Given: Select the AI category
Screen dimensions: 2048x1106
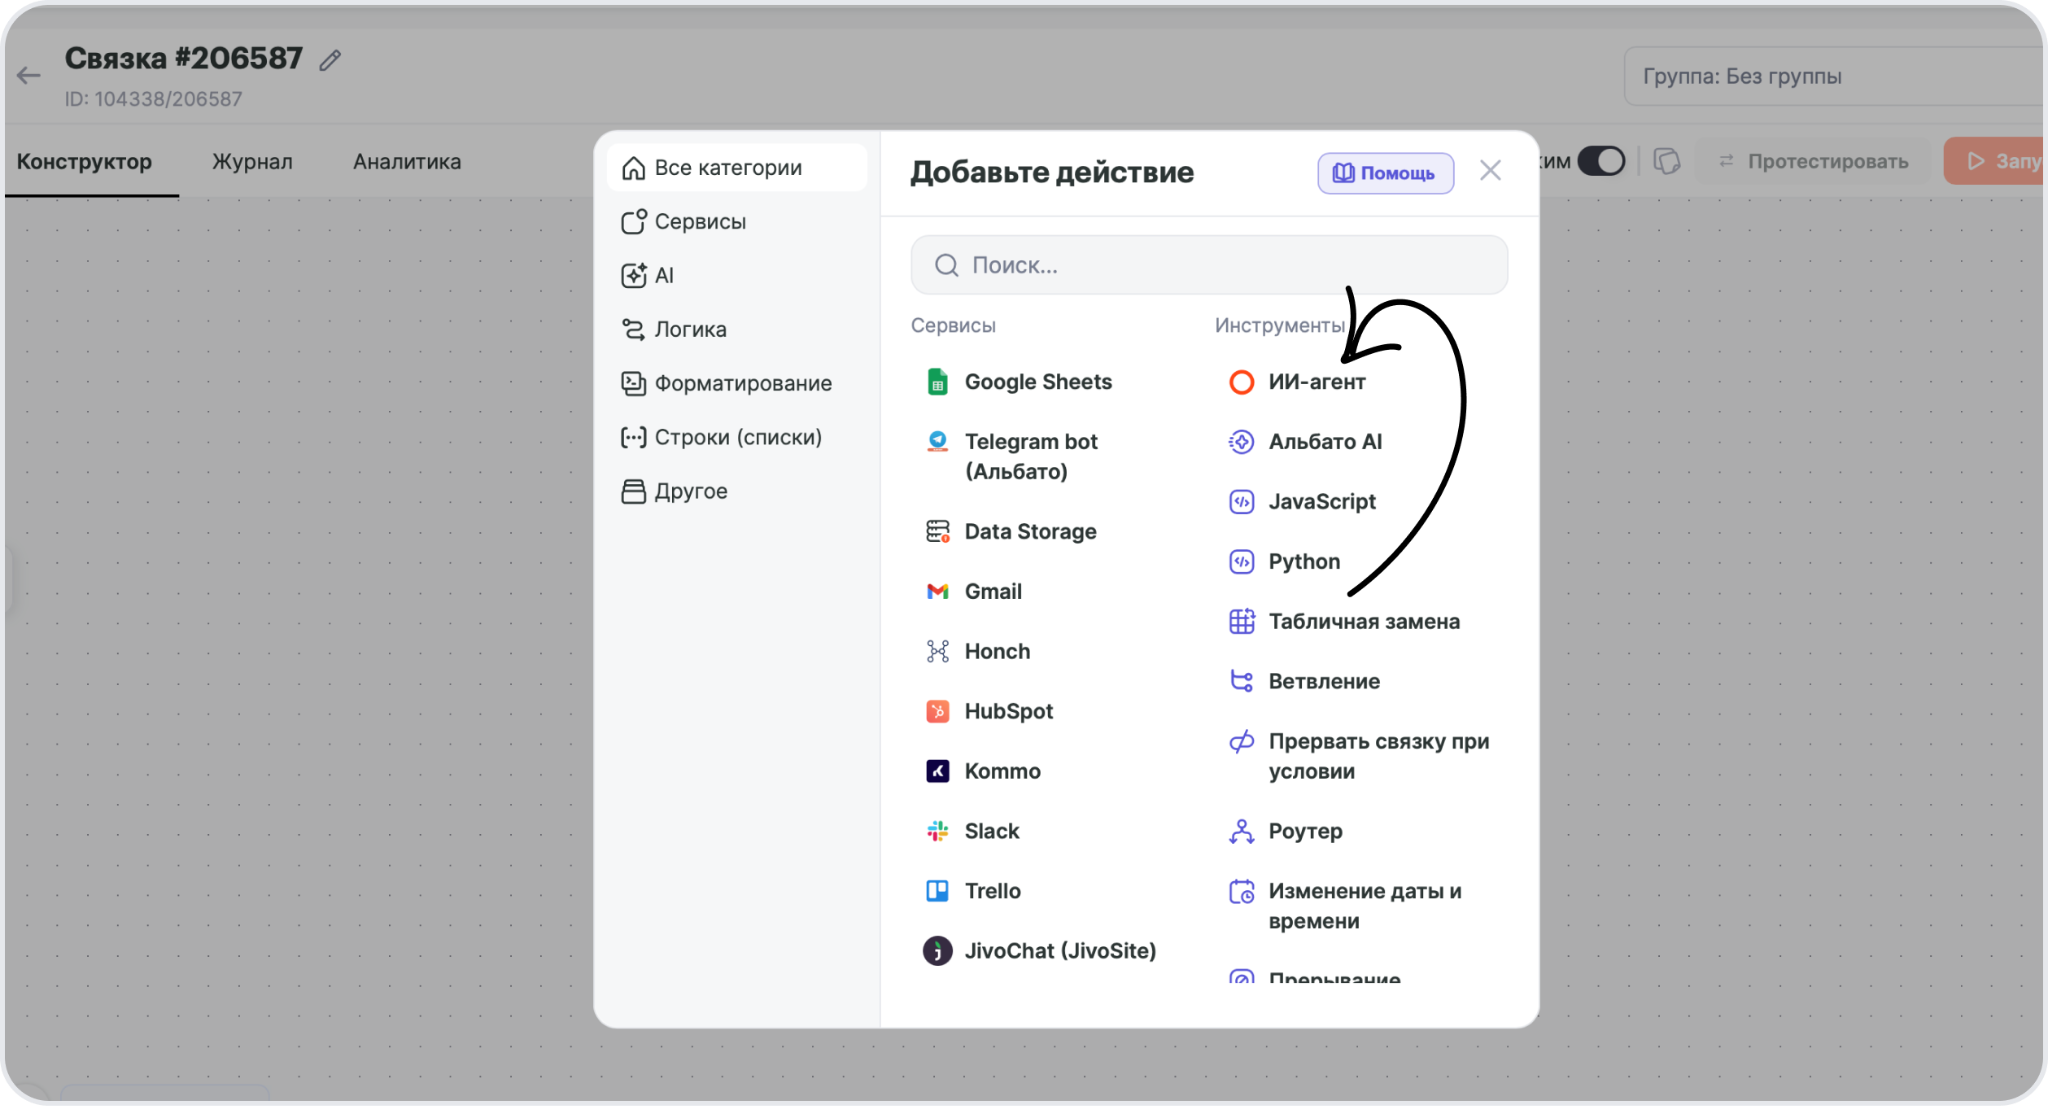Looking at the screenshot, I should coord(737,276).
